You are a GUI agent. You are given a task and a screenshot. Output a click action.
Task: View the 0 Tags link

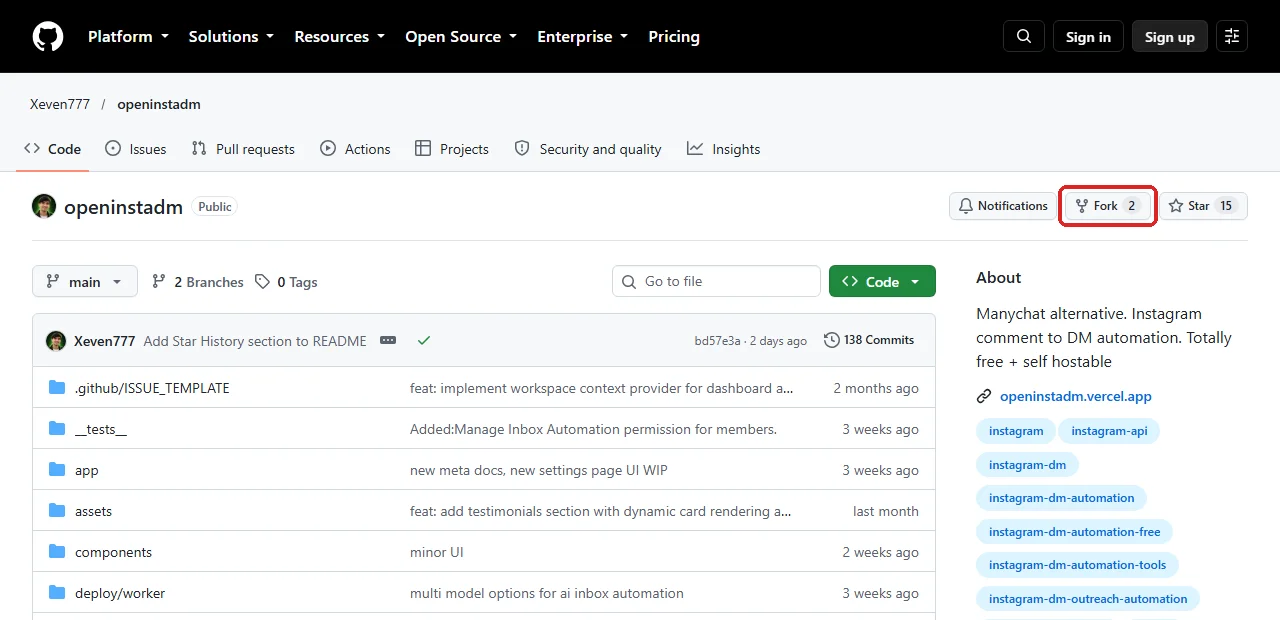tap(286, 282)
